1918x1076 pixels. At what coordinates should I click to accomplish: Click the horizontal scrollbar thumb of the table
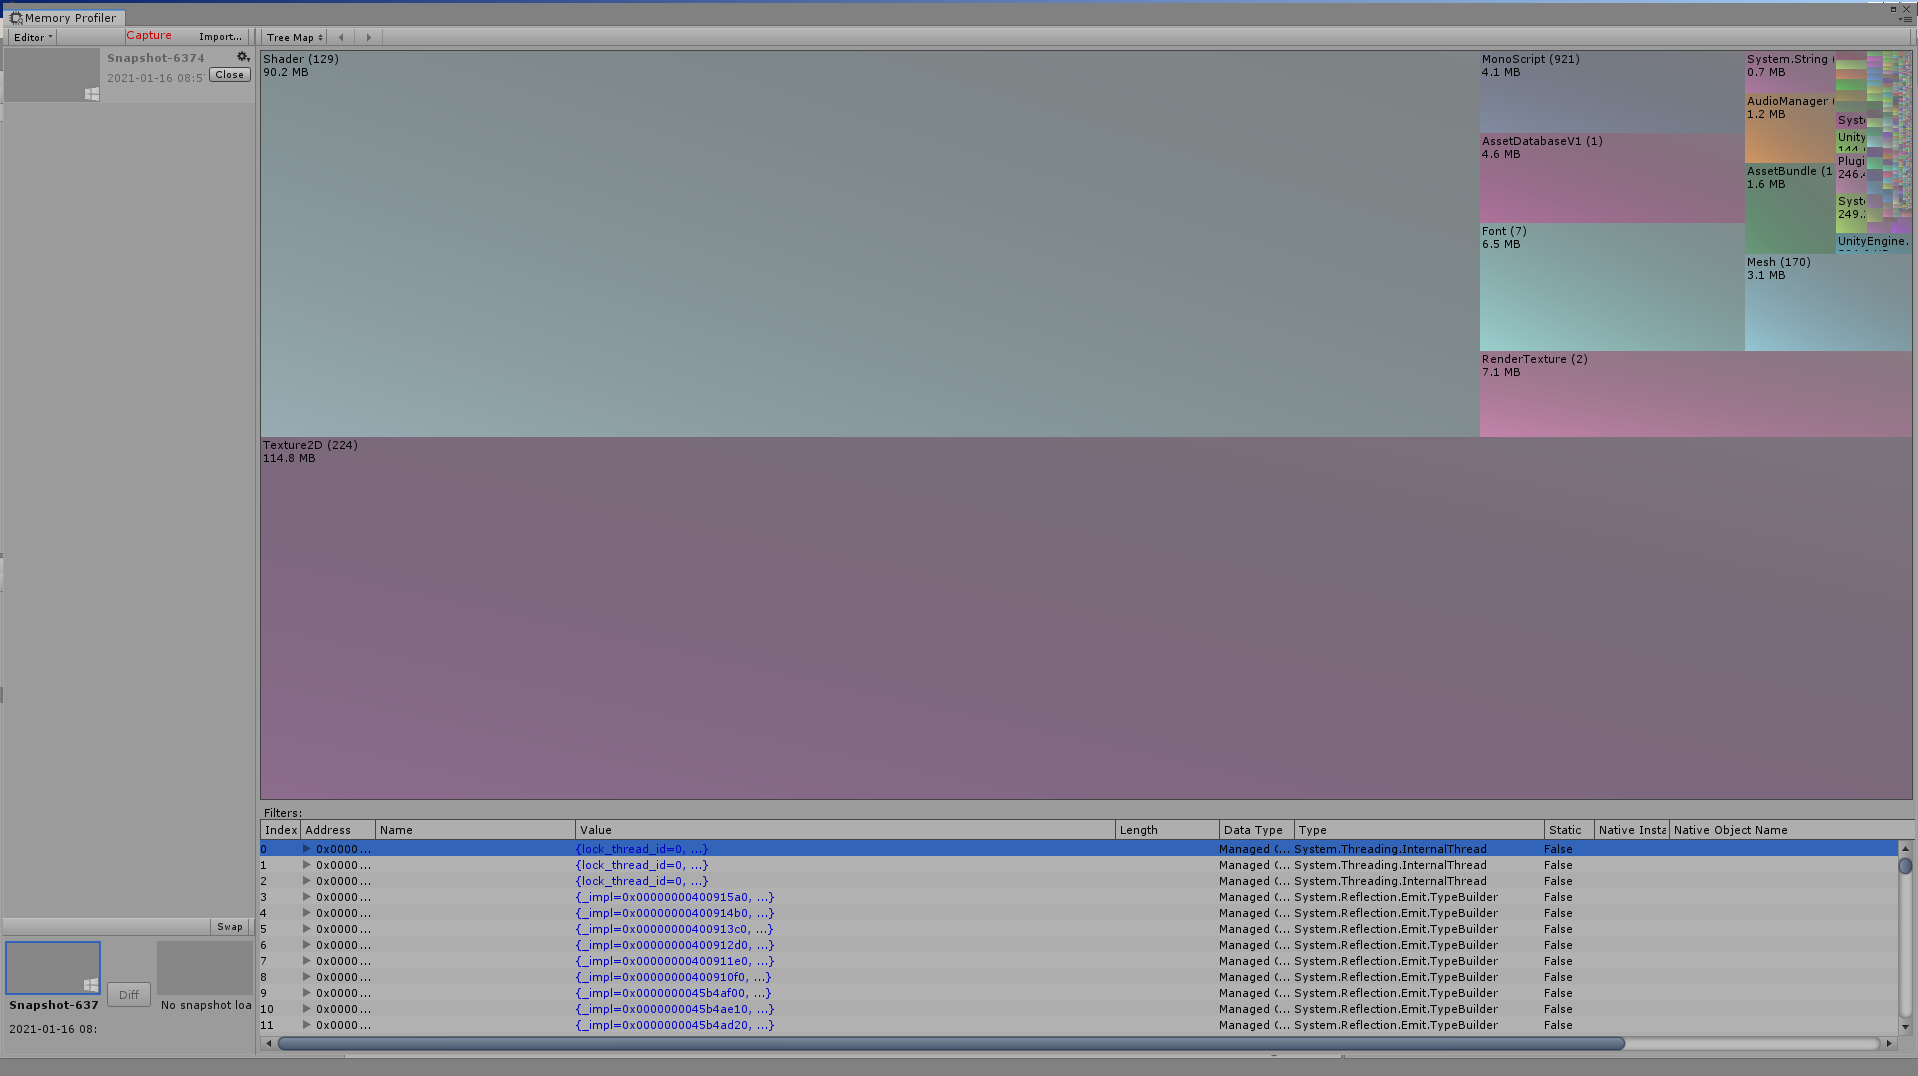coord(951,1043)
